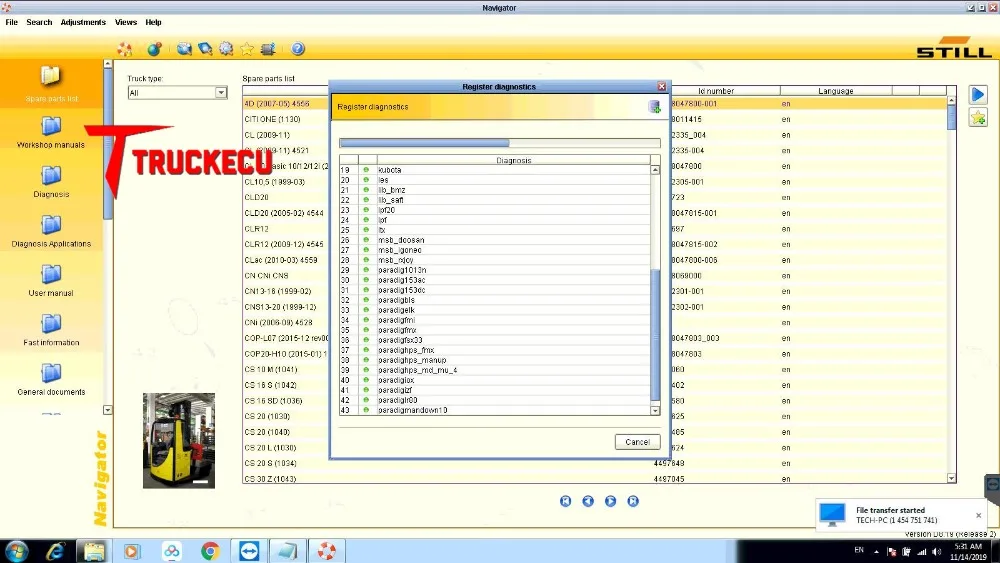Open the Views menu
Screen dimensions: 1000x563
coord(126,22)
